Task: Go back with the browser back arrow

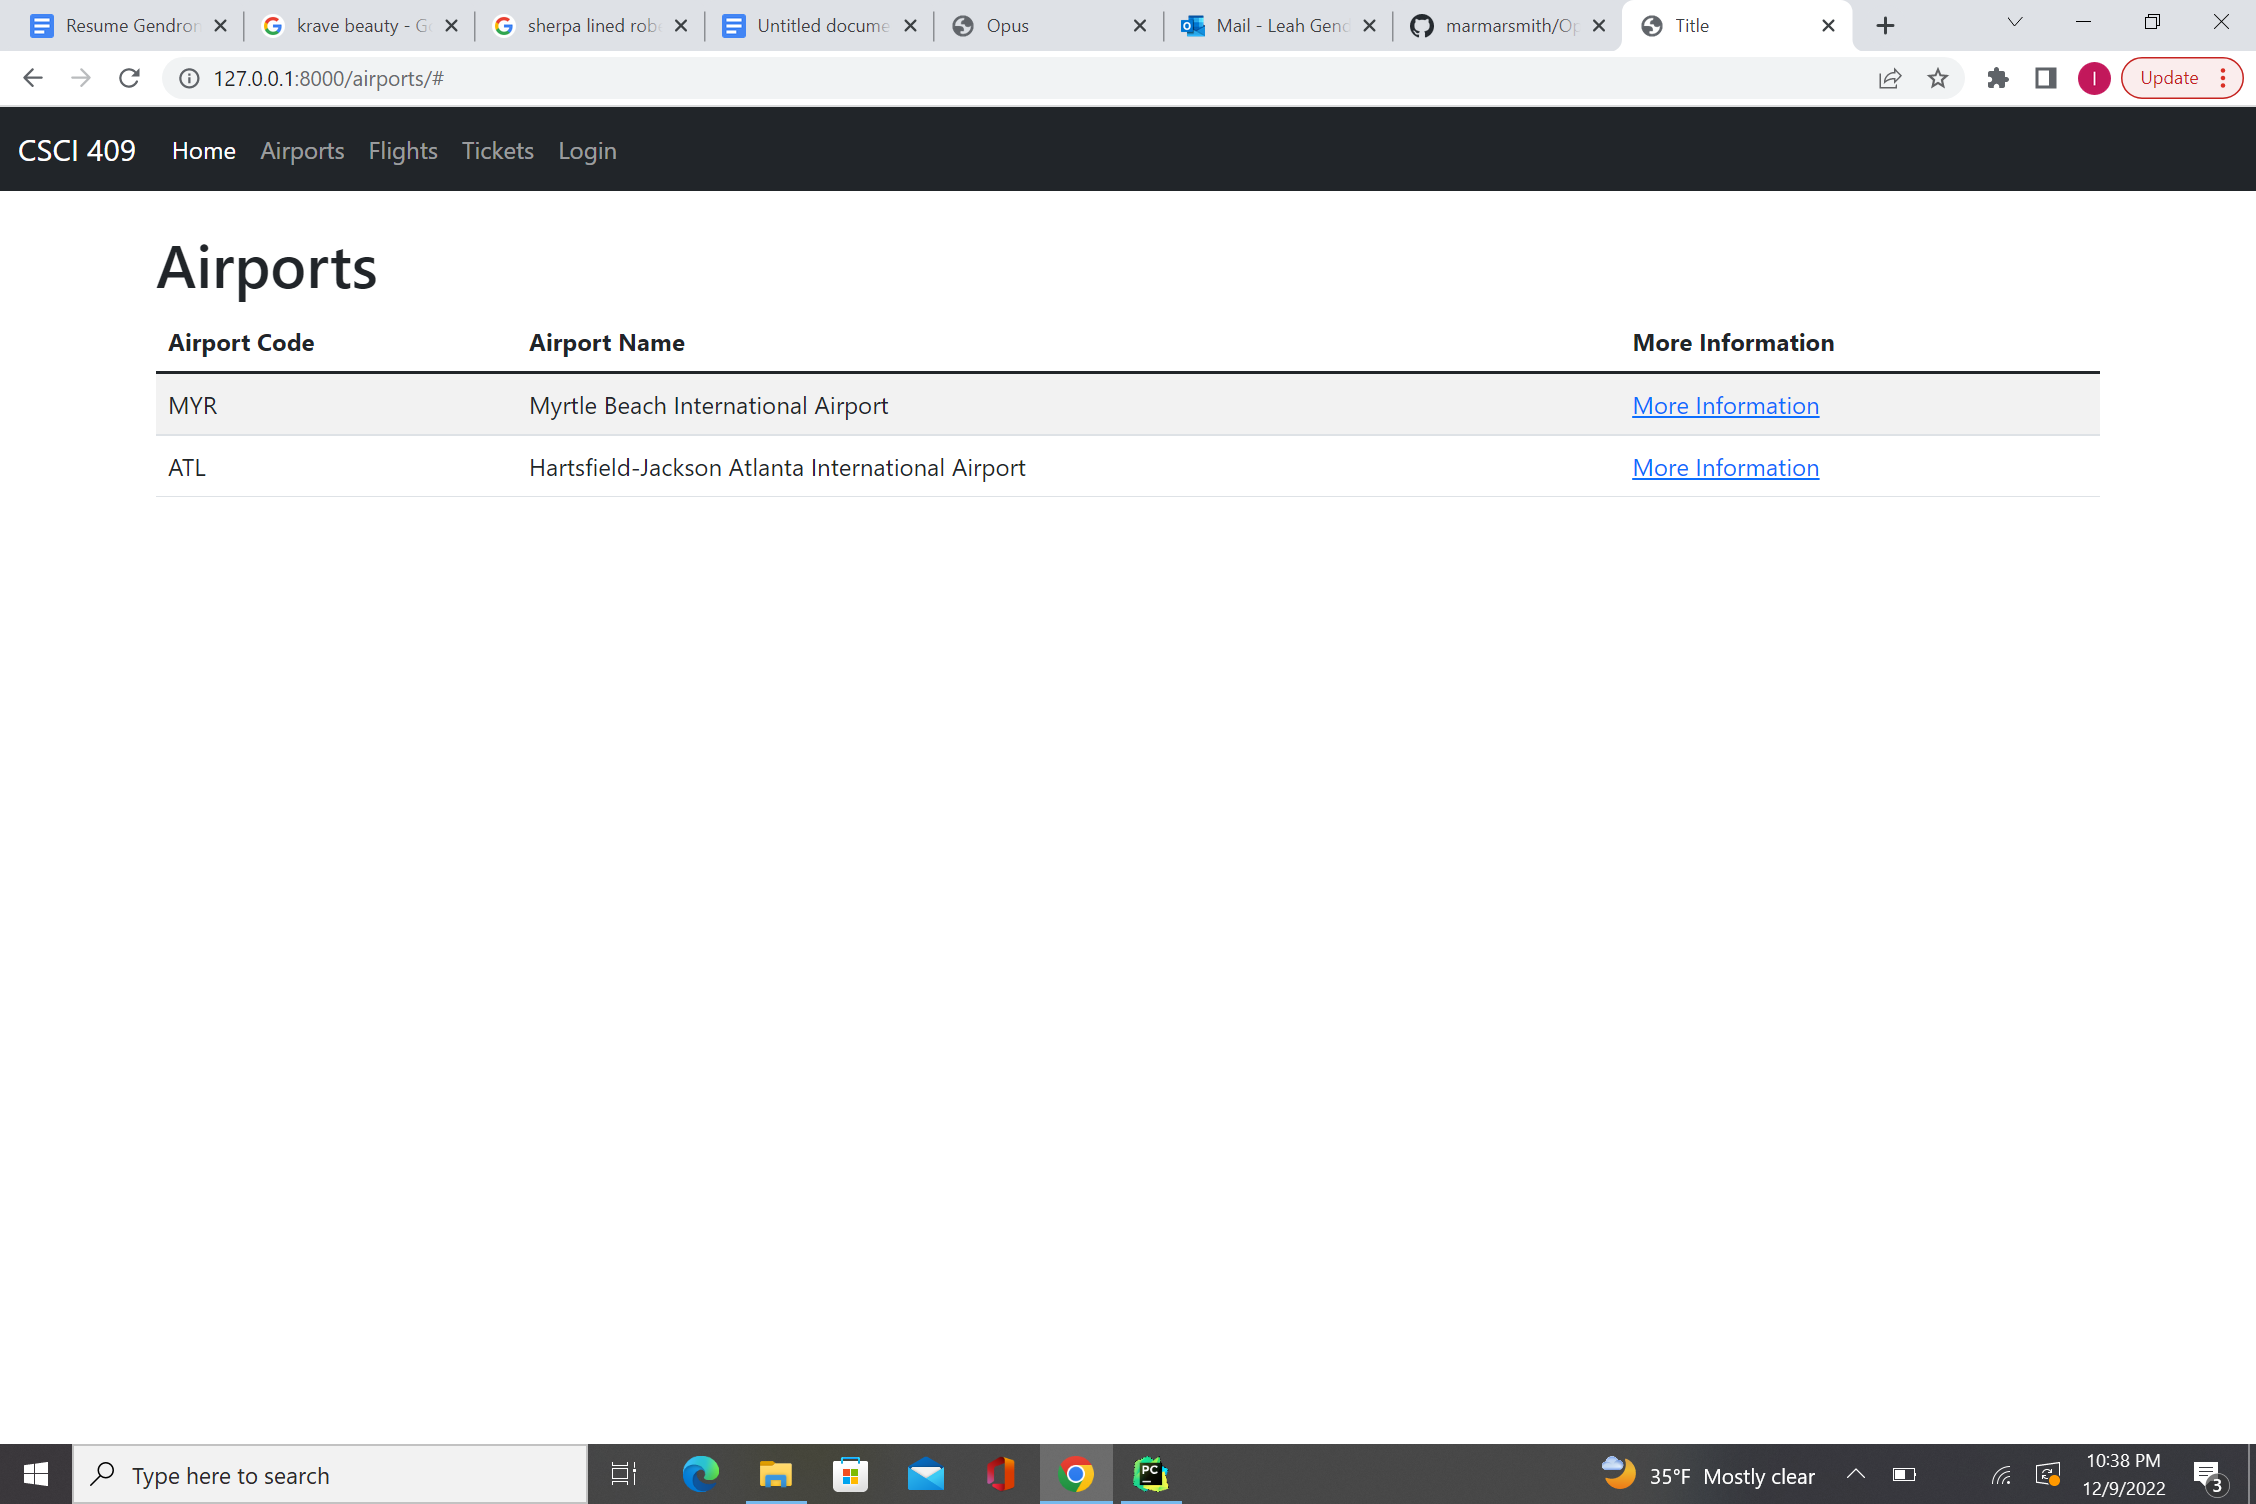Action: point(32,78)
